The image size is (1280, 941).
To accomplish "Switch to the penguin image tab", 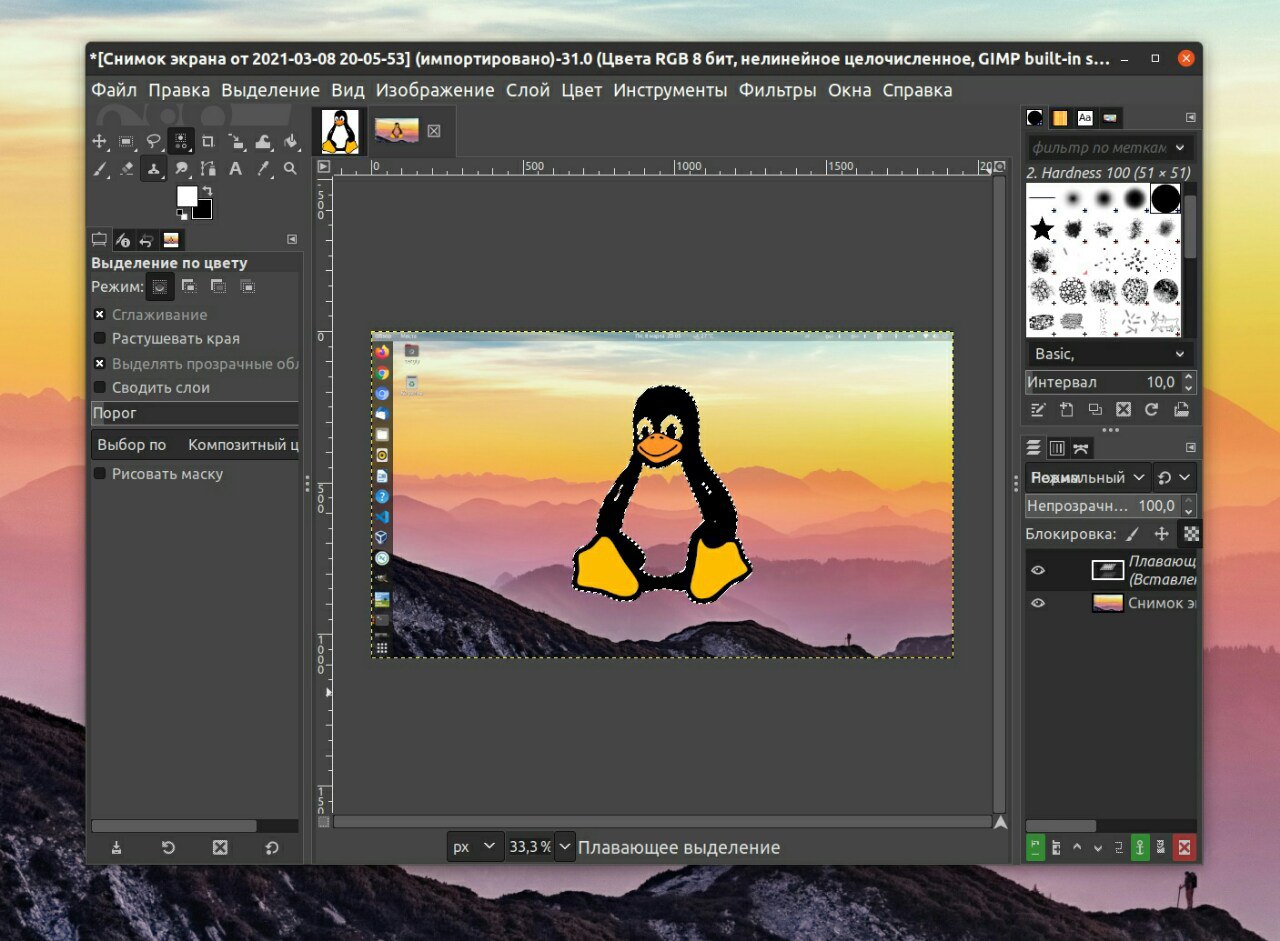I will click(x=340, y=131).
